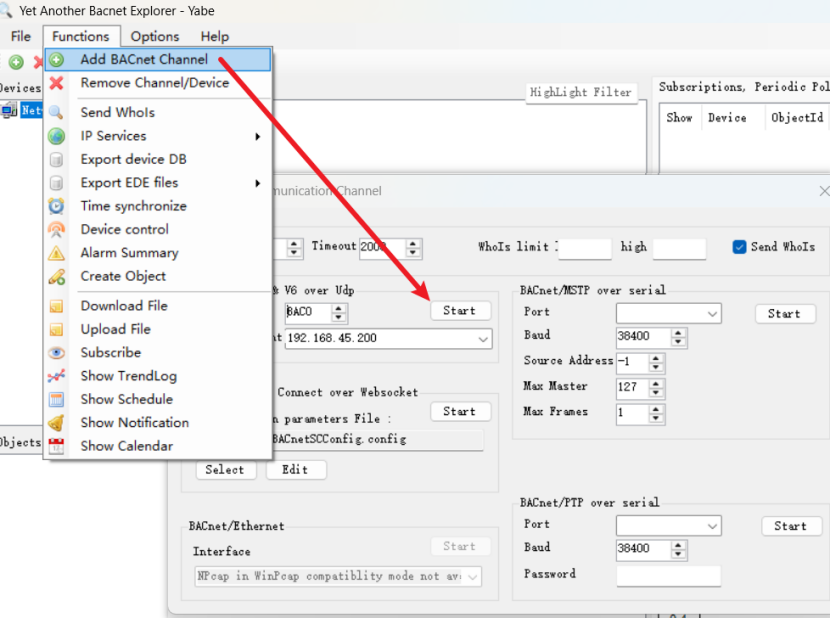The image size is (830, 618).
Task: Click the PTP Baud 38400 spinner arrows
Action: point(678,550)
